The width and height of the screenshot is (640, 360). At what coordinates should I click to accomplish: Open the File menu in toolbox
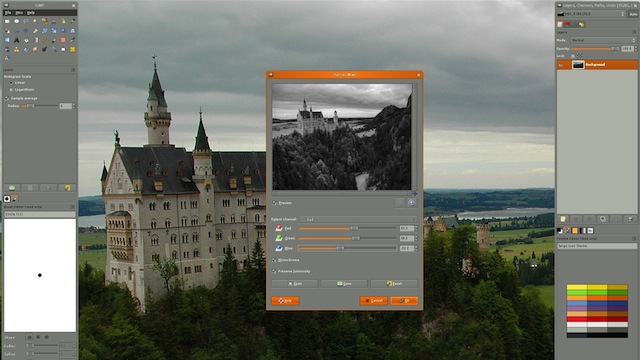[8, 13]
